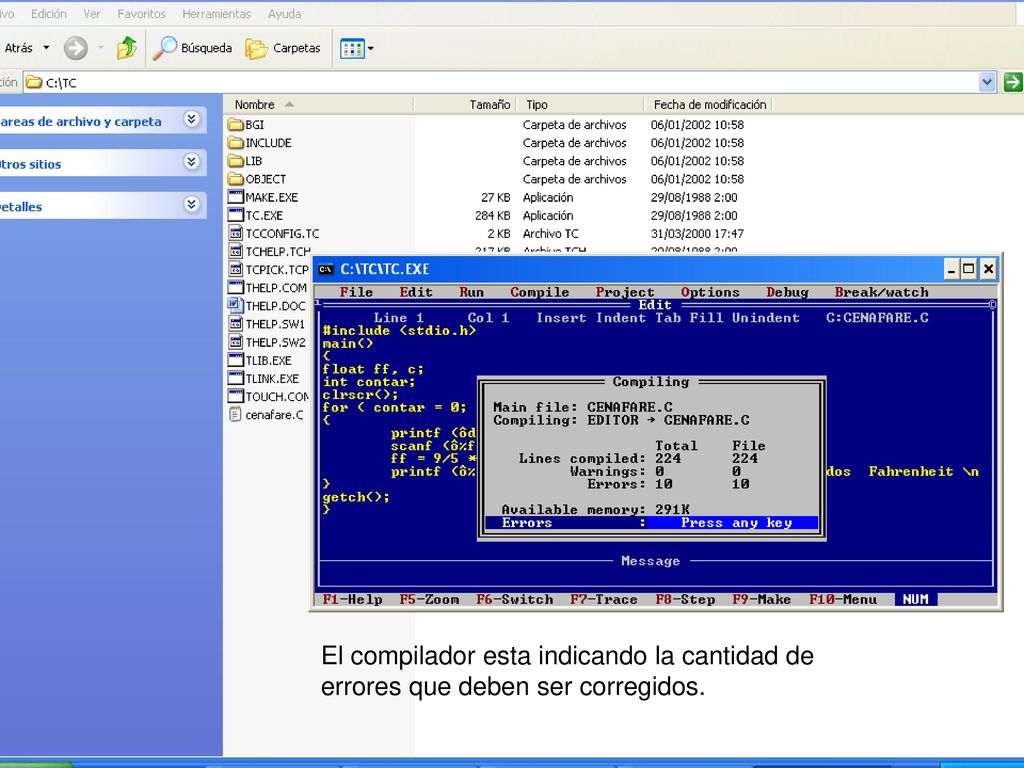Select TLIB.EXE application icon
This screenshot has width=1024, height=768.
tap(236, 360)
